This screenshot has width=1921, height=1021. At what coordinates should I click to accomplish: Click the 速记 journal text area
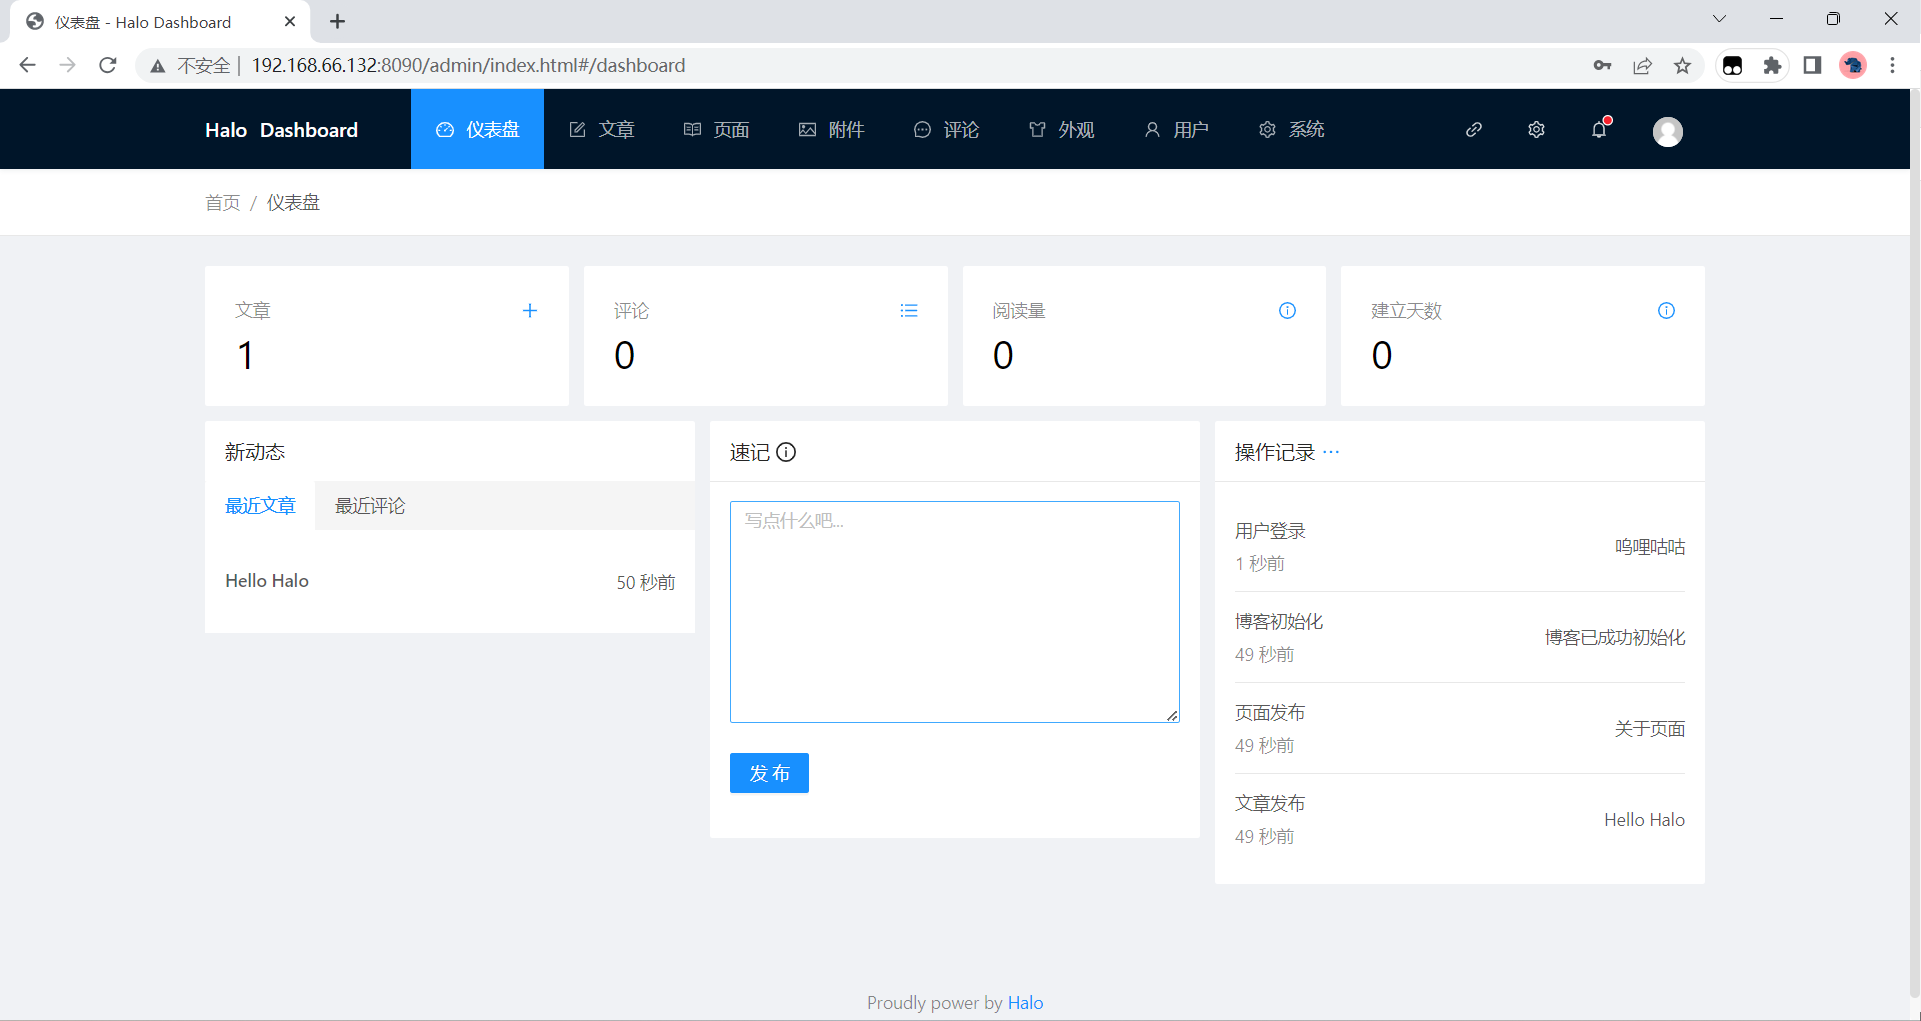955,612
